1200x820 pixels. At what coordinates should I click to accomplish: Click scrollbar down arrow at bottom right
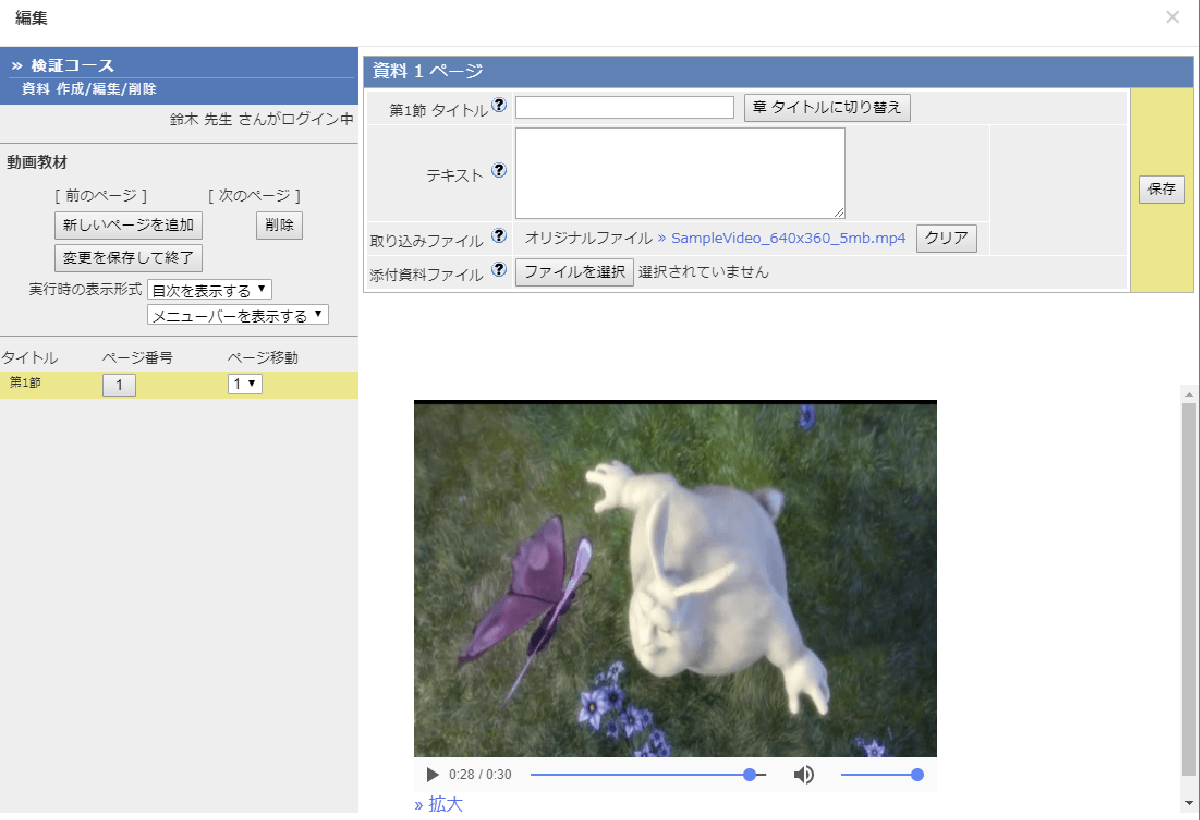coord(1188,803)
